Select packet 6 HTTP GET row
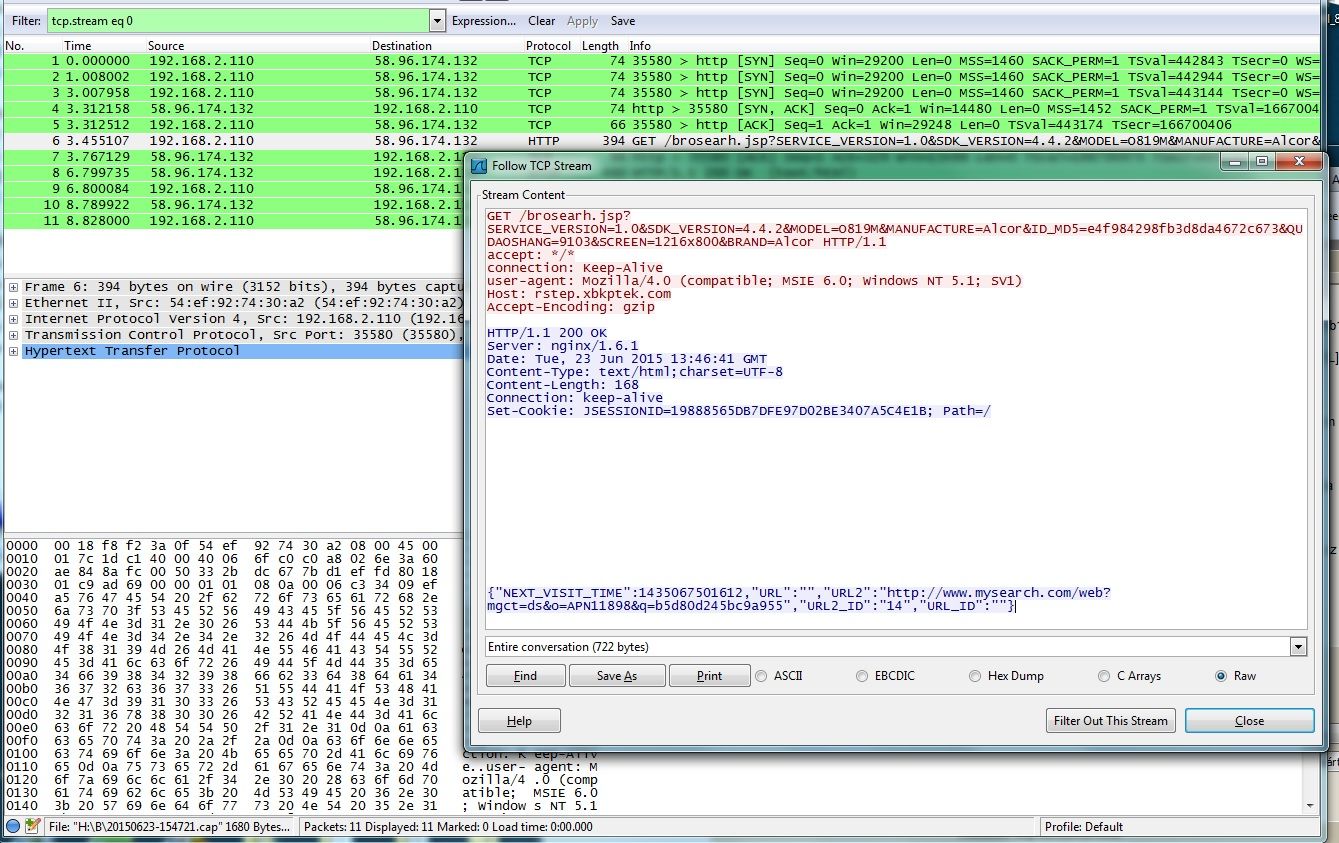 (660, 141)
